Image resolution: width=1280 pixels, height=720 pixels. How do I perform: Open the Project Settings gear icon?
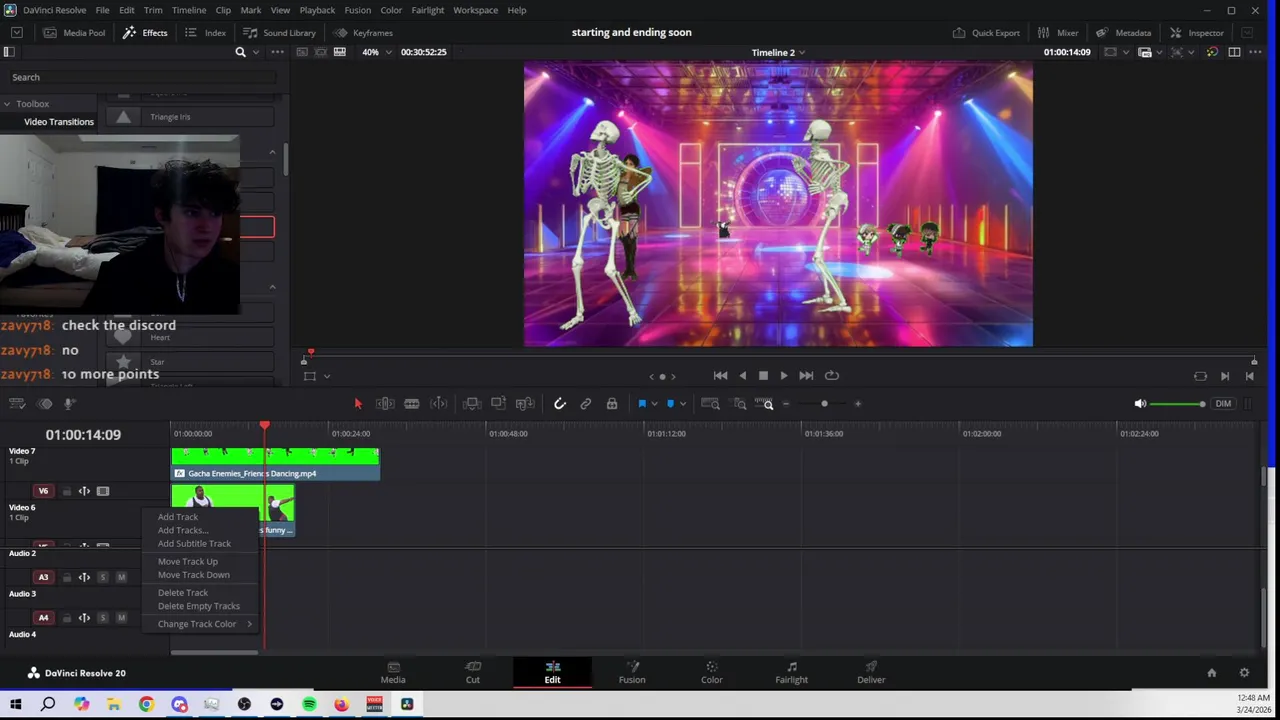pos(1244,673)
